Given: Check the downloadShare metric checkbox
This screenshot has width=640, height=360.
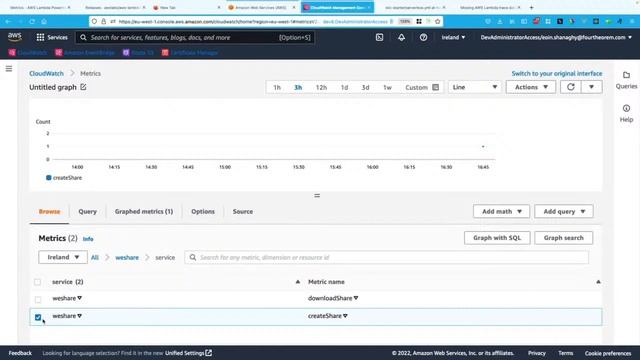Looking at the screenshot, I should point(38,299).
